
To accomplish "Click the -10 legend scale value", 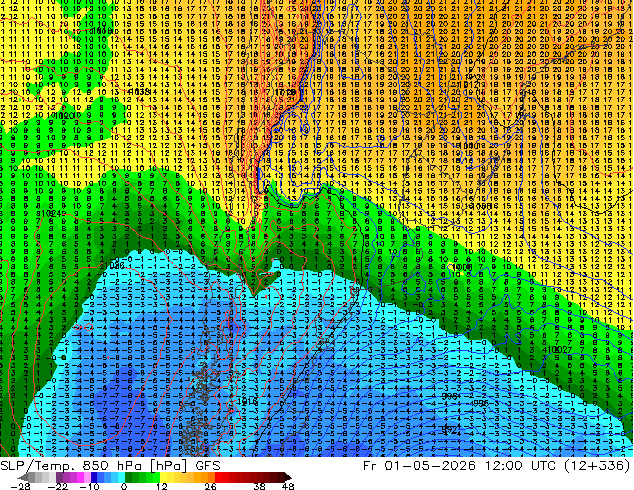I will click(x=89, y=486).
